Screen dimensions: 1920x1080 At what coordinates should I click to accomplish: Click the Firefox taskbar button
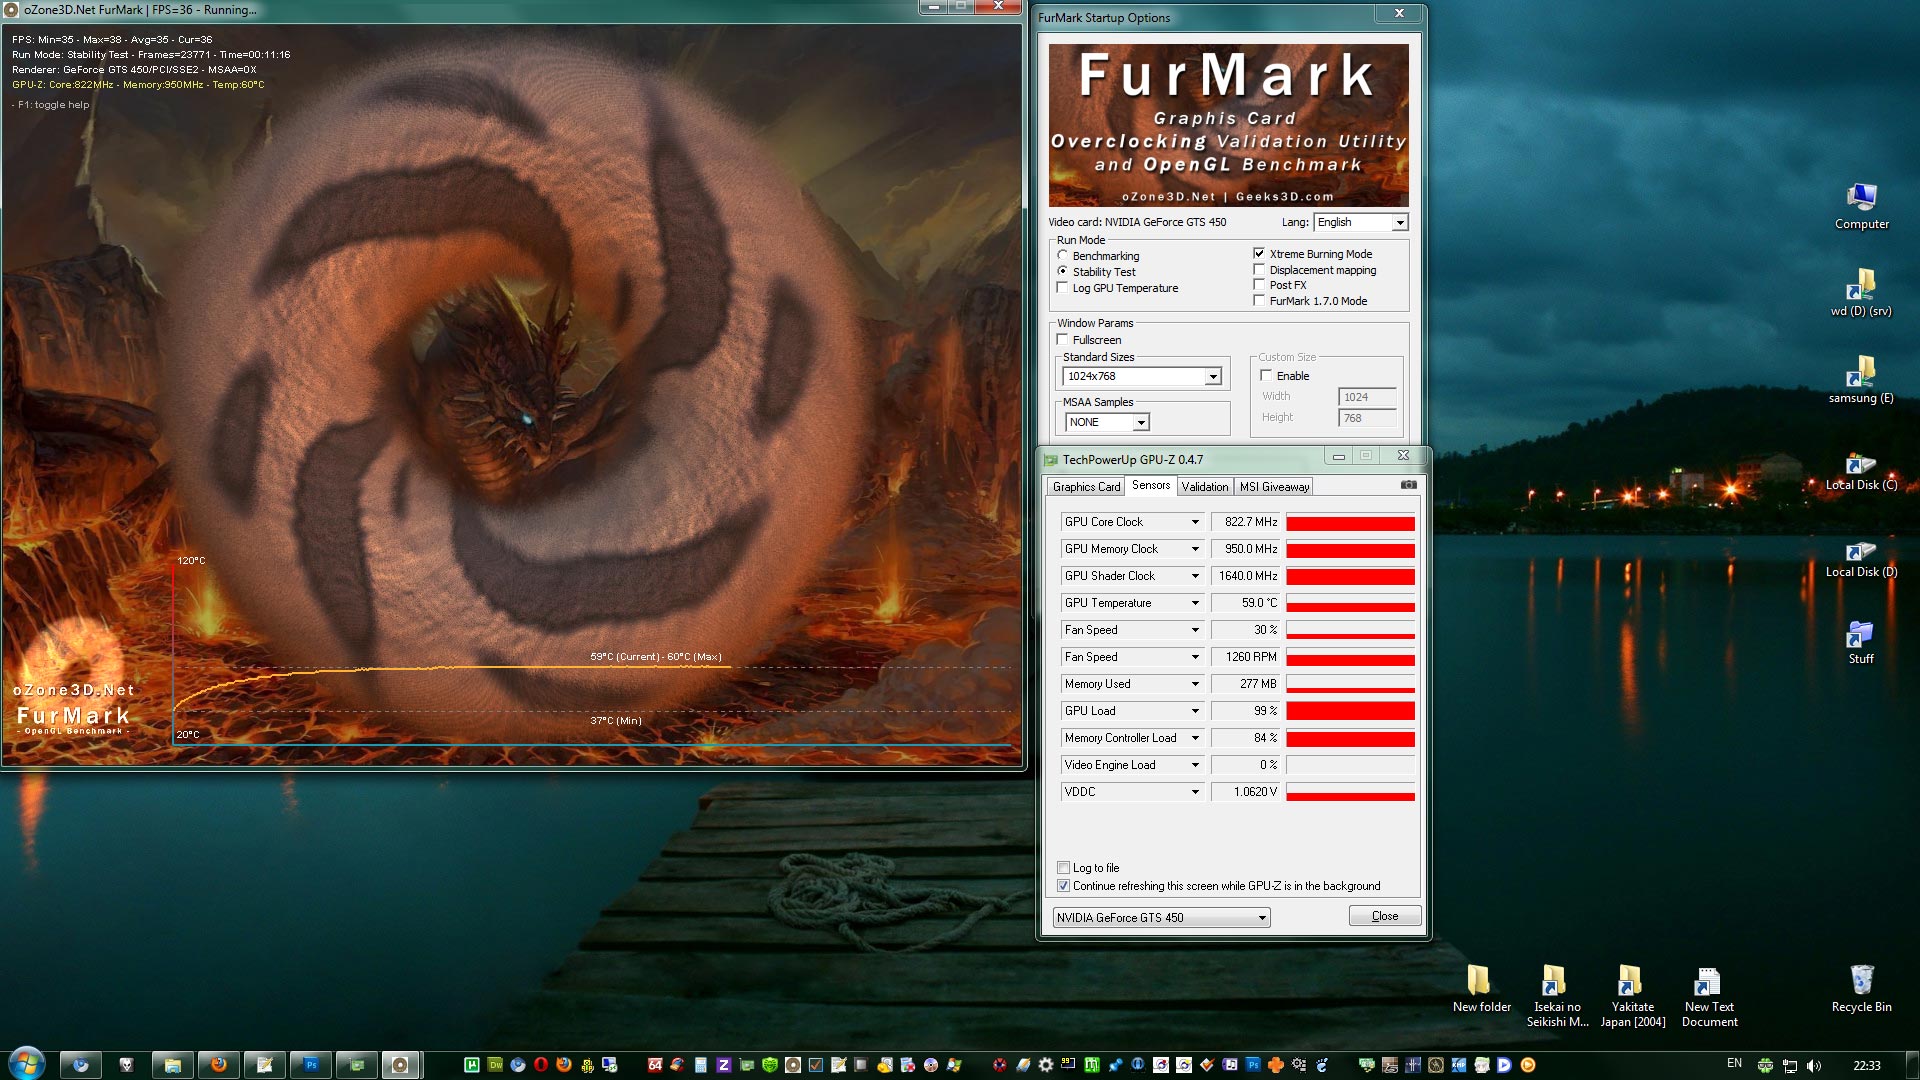click(218, 1065)
